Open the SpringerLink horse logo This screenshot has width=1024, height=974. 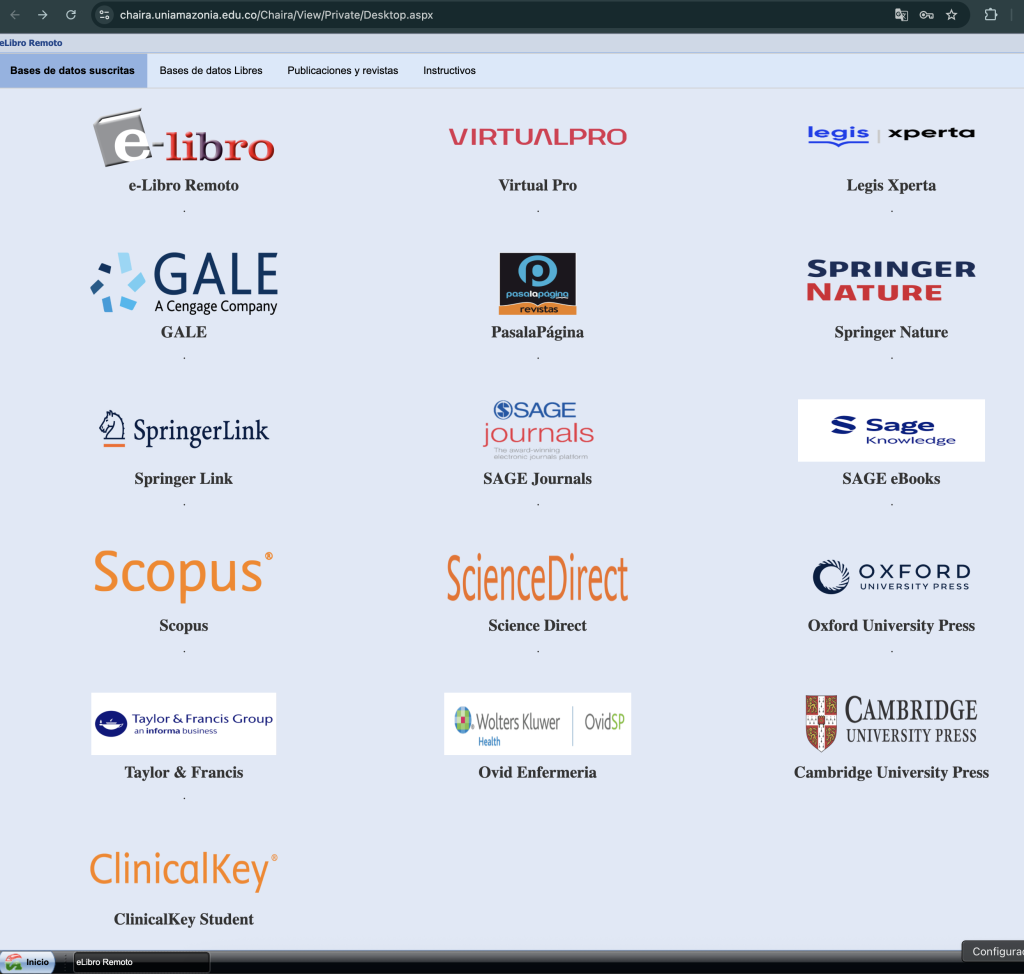pyautogui.click(x=184, y=429)
